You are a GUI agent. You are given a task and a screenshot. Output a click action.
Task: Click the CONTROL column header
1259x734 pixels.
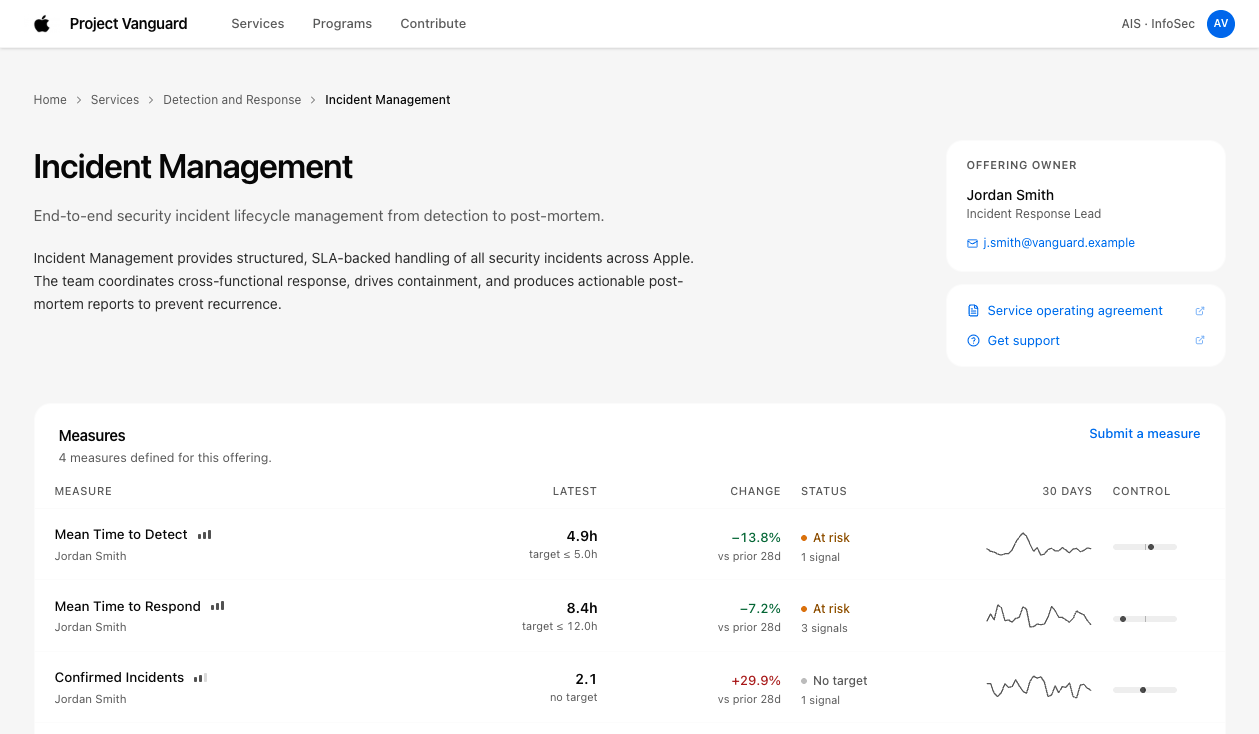[1141, 492]
